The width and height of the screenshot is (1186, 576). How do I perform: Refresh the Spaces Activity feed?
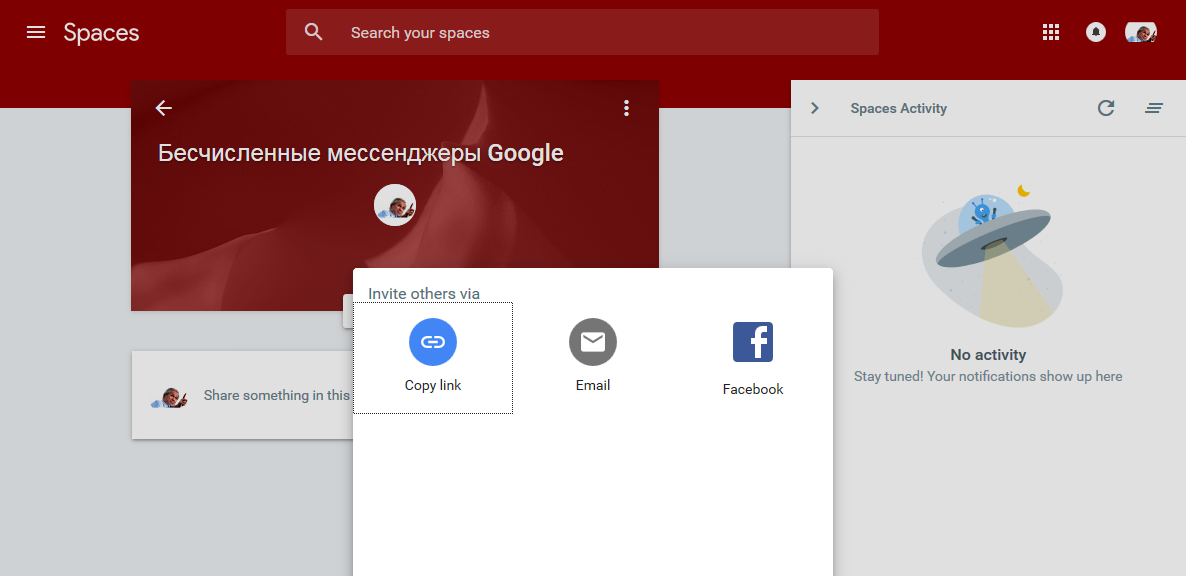point(1106,108)
